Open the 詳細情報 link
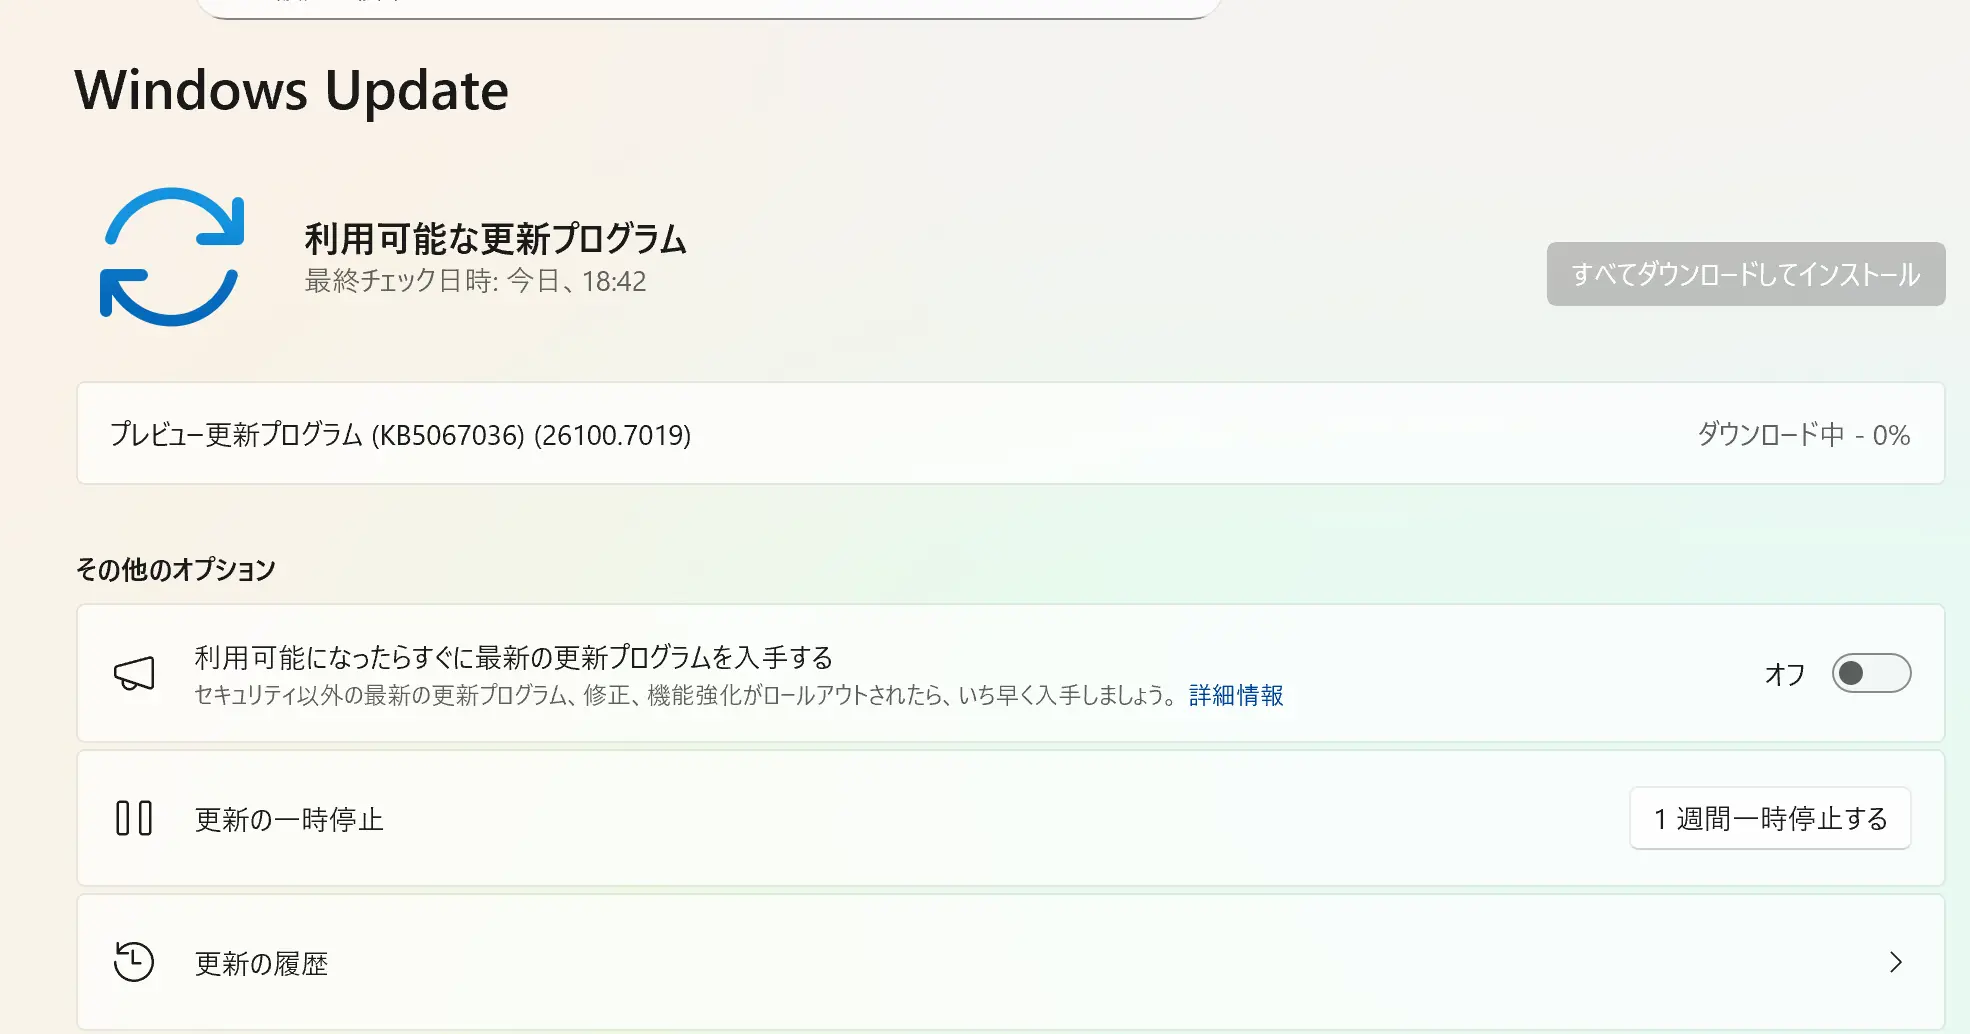Image resolution: width=1970 pixels, height=1034 pixels. 1236,696
